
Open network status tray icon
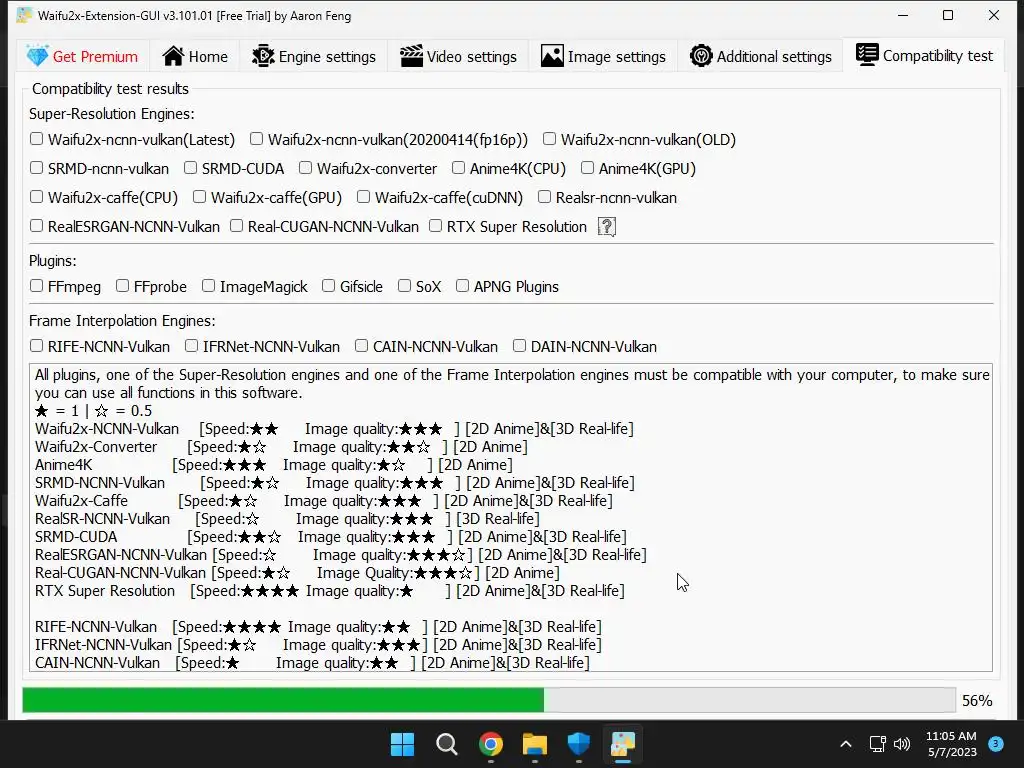pyautogui.click(x=878, y=744)
